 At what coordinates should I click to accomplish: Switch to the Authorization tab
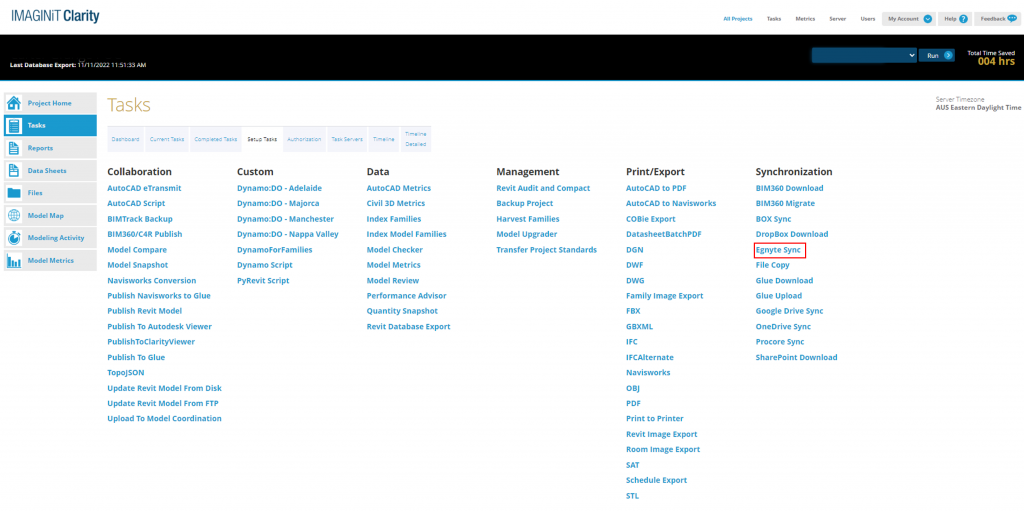point(304,139)
